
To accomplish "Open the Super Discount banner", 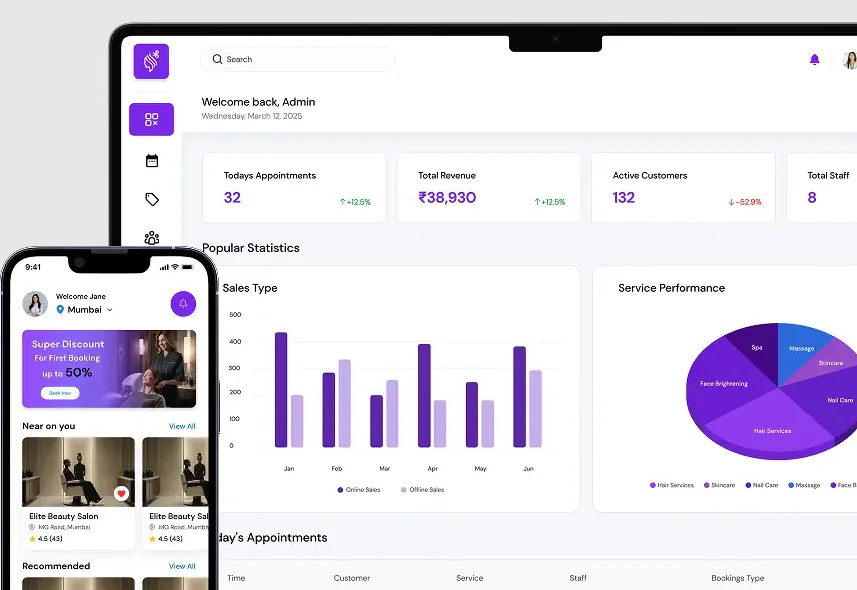I will click(x=109, y=369).
